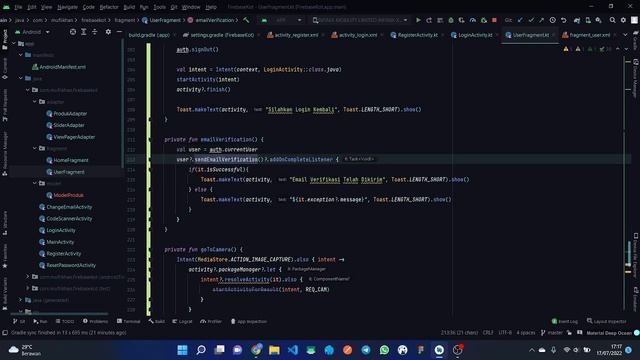Collapse the java folder in tree
The image size is (640, 360).
tap(21, 78)
